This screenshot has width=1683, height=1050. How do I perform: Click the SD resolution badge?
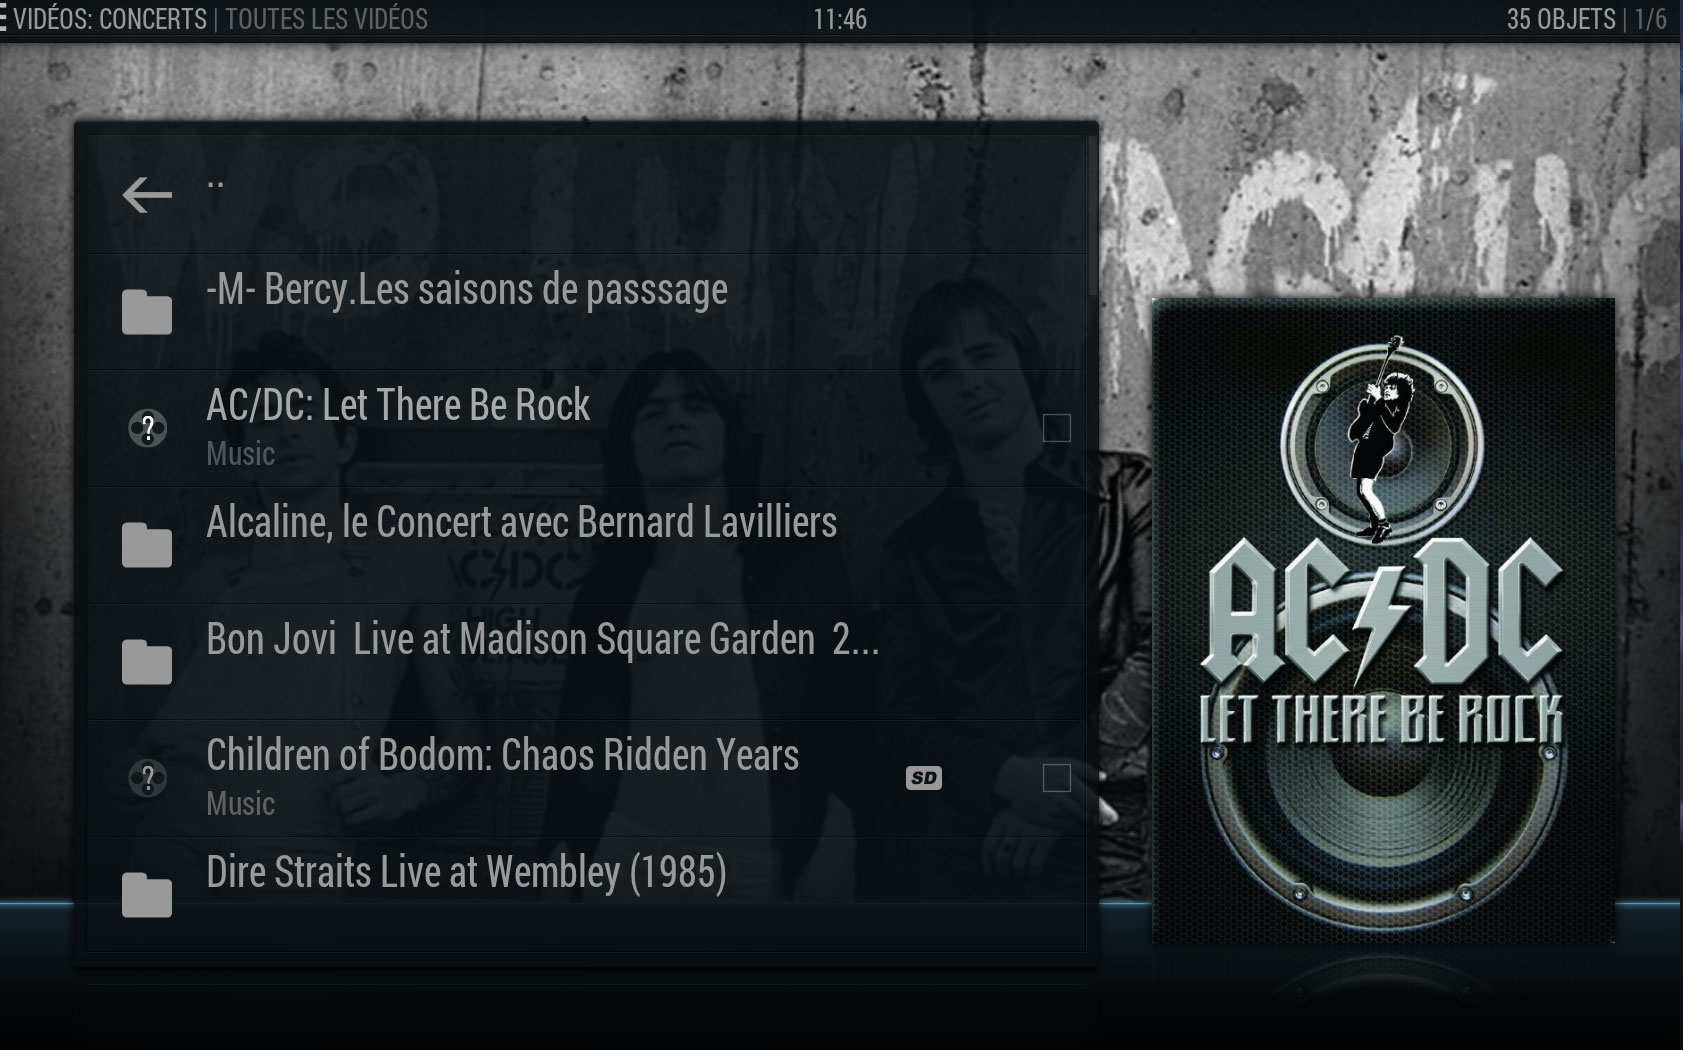(924, 778)
